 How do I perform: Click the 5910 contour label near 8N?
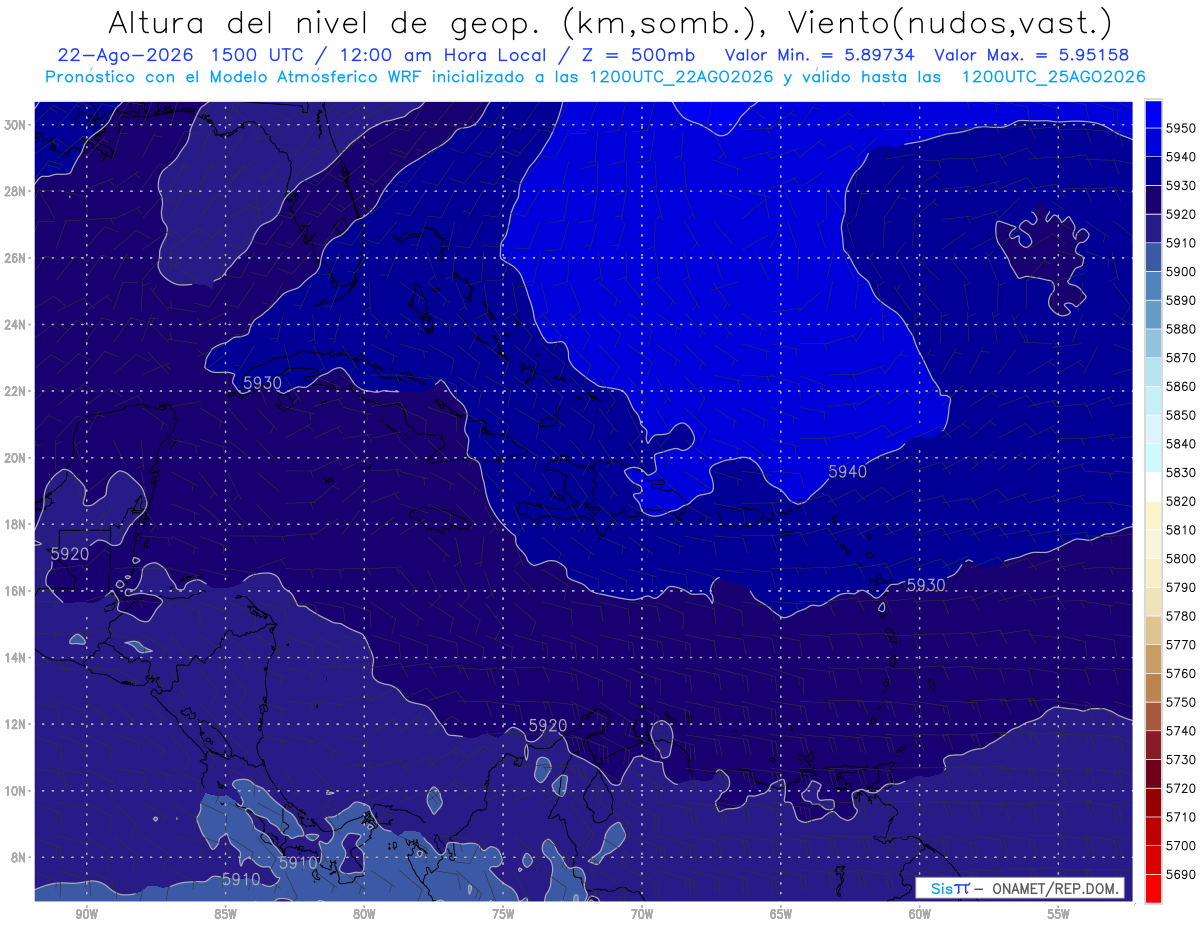(x=298, y=862)
